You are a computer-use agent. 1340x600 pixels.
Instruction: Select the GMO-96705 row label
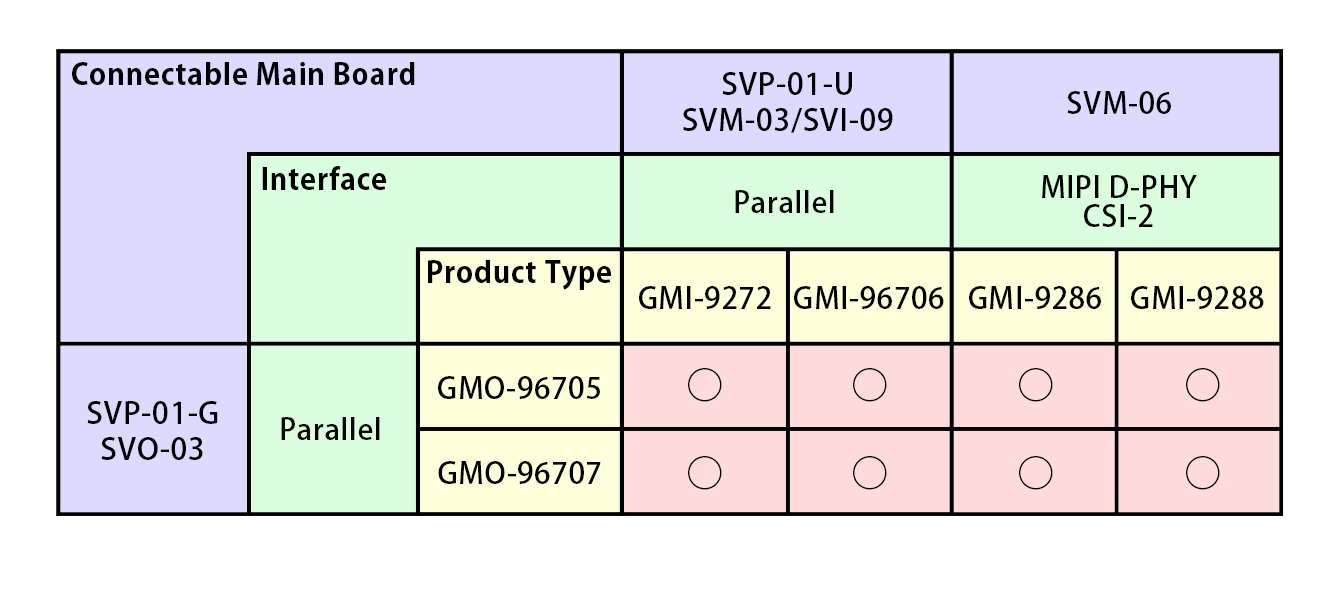pyautogui.click(x=519, y=387)
